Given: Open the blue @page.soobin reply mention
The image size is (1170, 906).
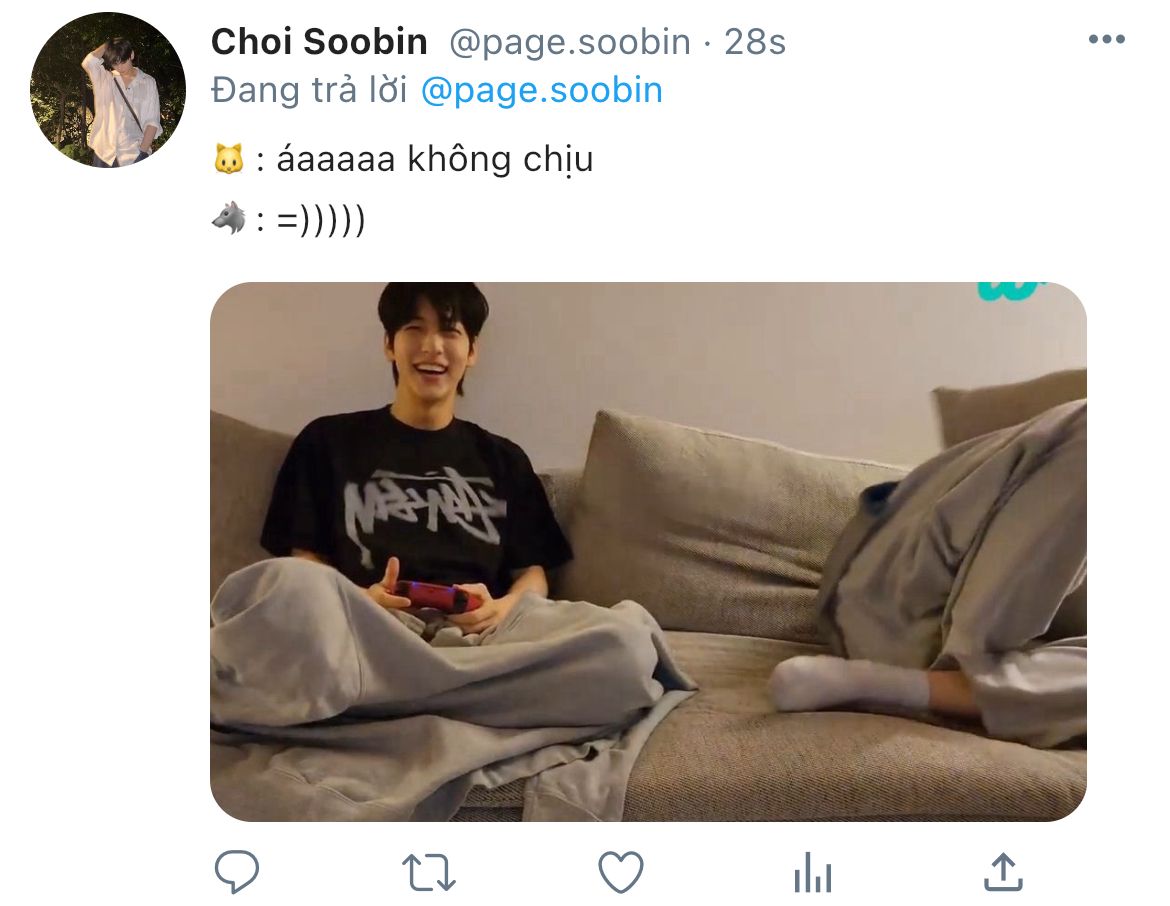Looking at the screenshot, I should [x=542, y=91].
